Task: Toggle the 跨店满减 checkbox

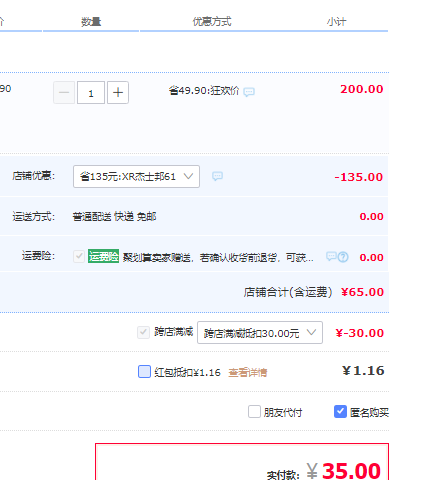Action: click(143, 332)
